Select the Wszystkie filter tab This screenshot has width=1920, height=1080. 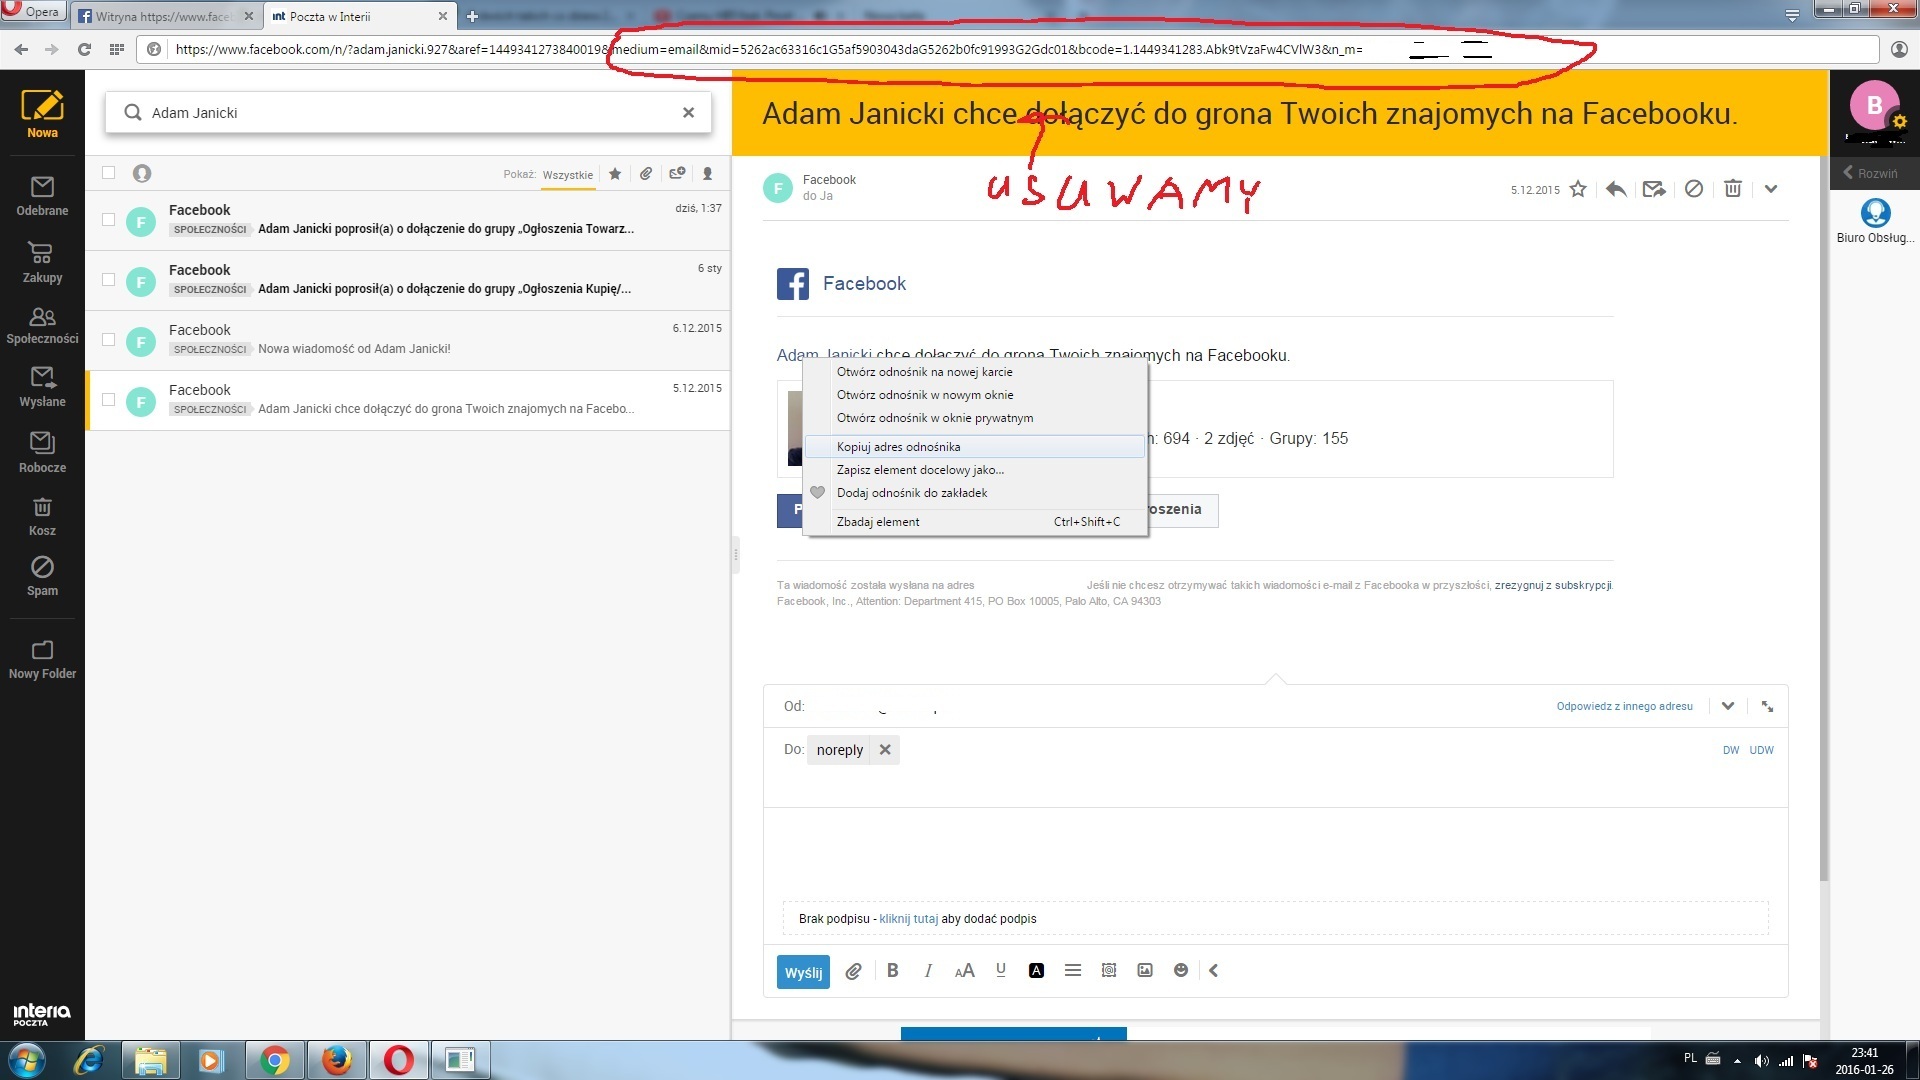coord(568,175)
